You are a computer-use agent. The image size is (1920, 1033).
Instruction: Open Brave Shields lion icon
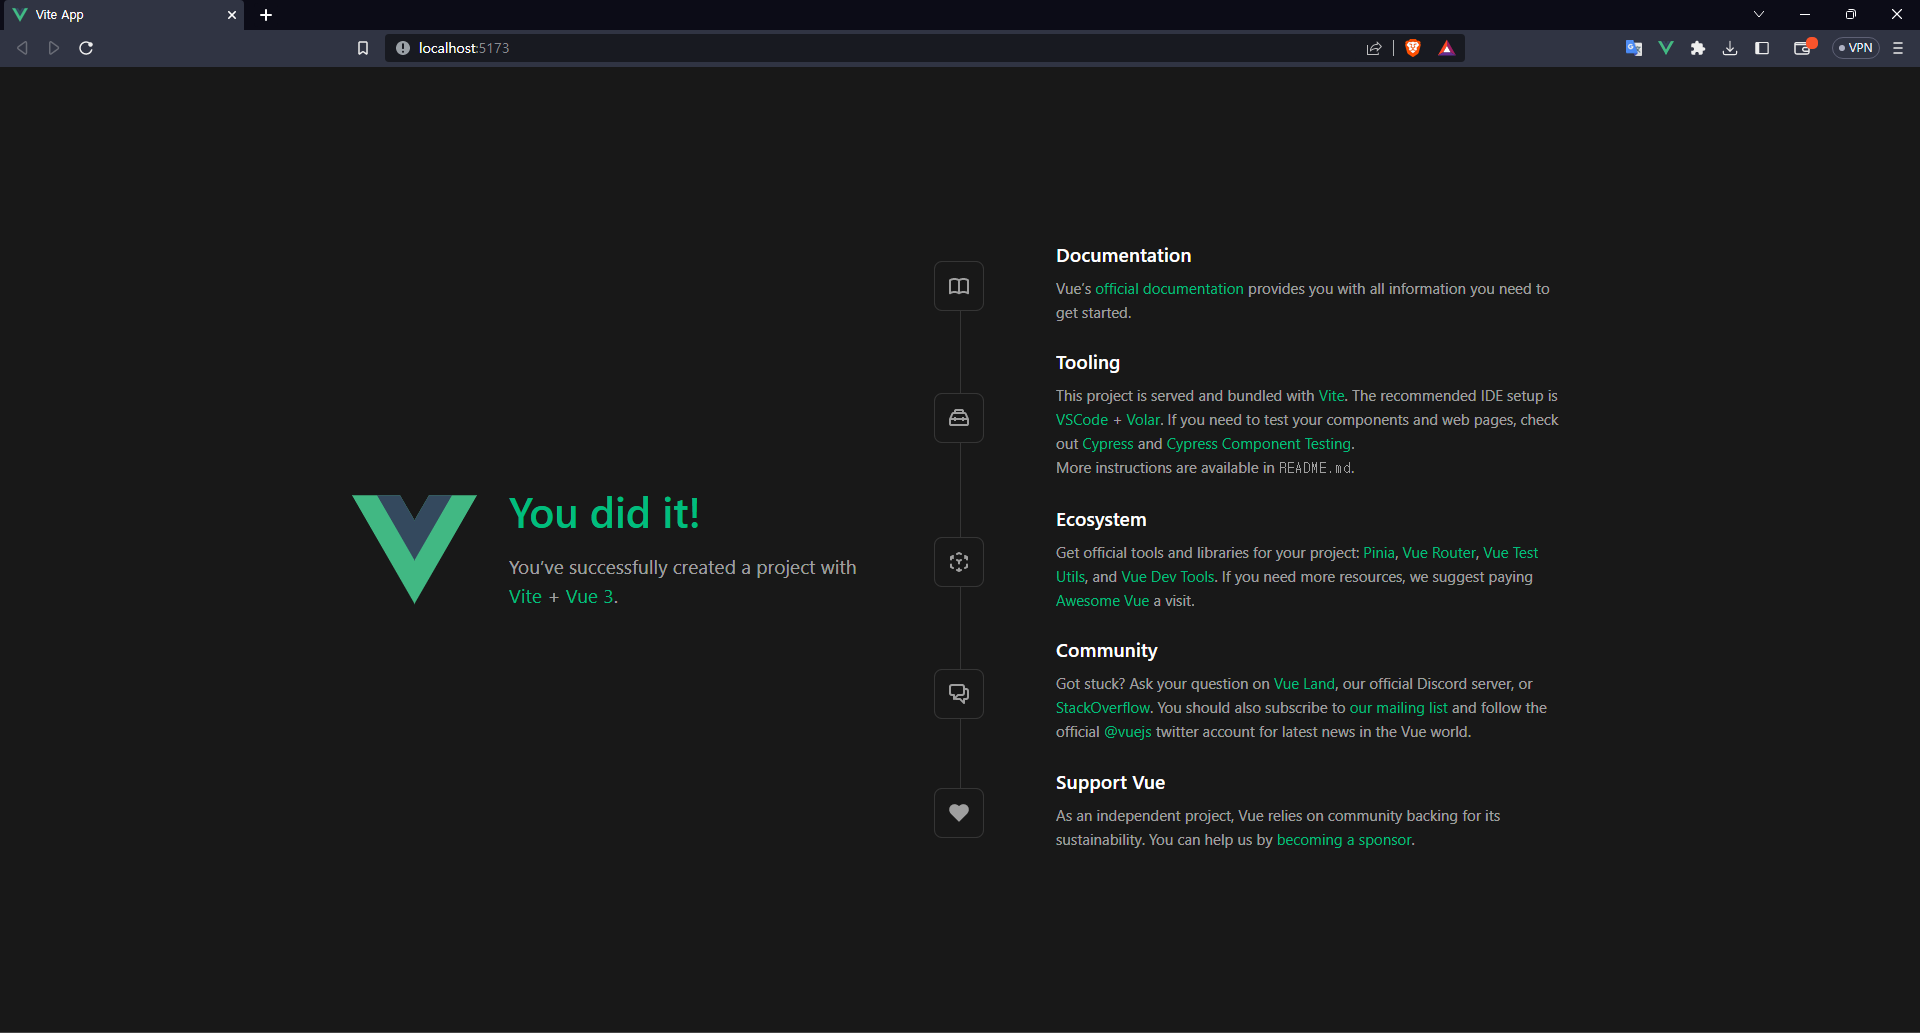1413,48
